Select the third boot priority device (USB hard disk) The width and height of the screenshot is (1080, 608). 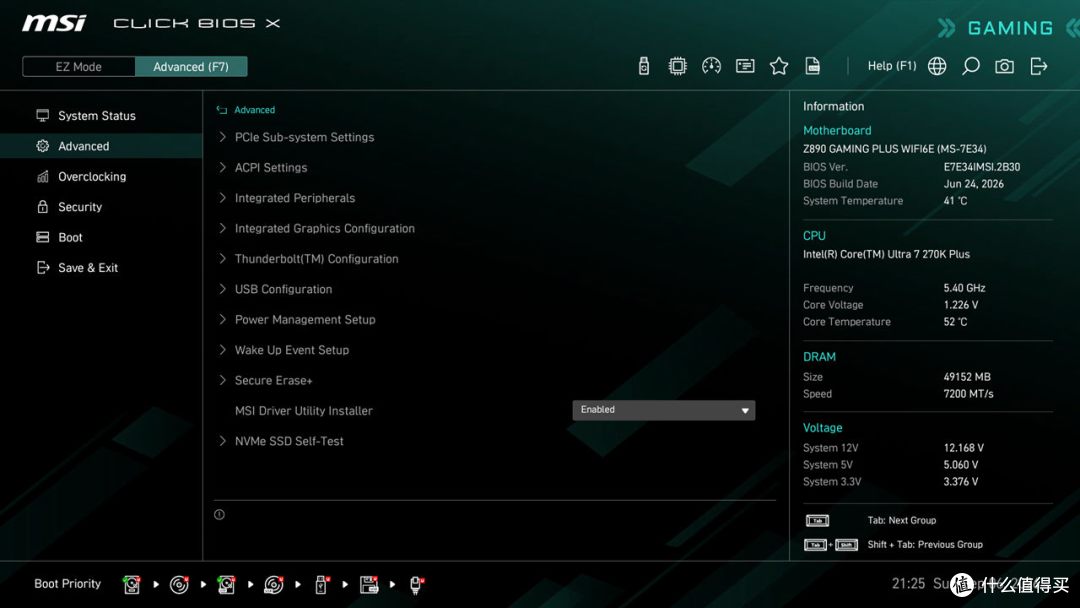pos(226,585)
